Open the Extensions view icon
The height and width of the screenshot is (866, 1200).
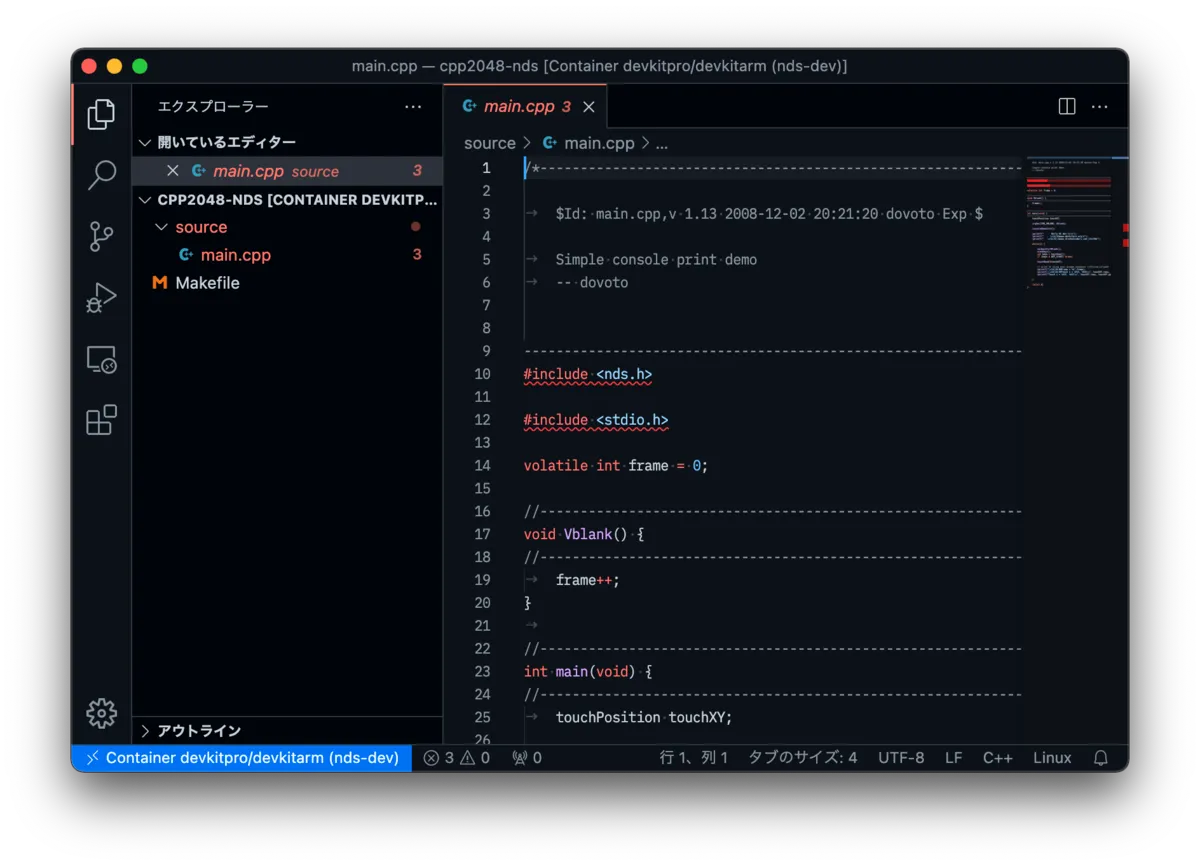[x=101, y=421]
